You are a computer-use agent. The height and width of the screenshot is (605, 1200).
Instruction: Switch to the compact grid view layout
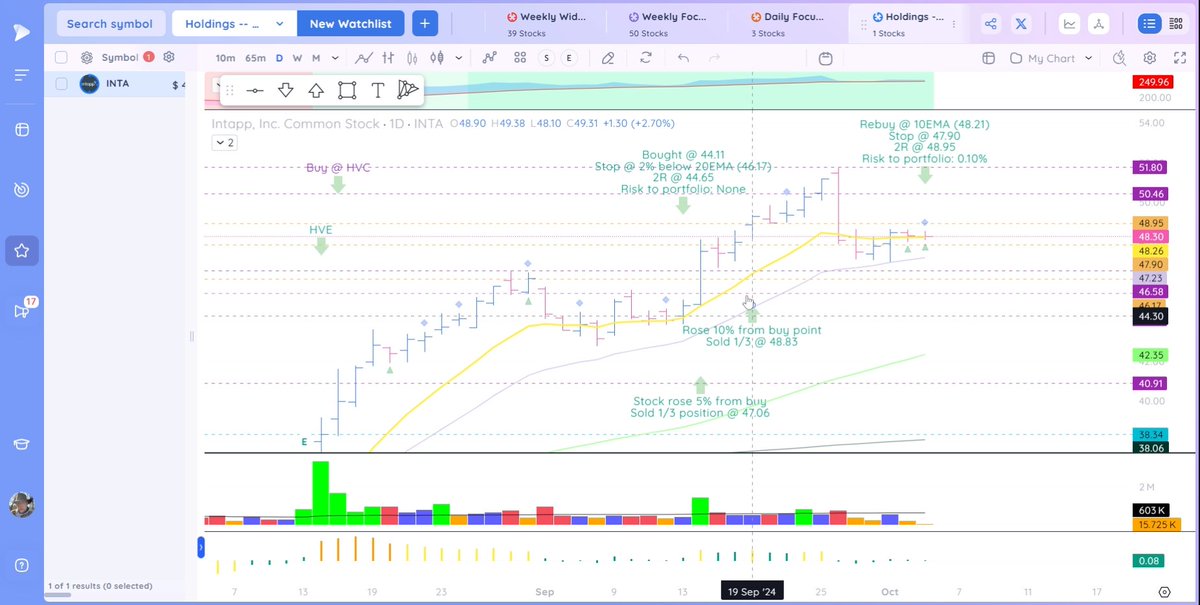[1175, 24]
